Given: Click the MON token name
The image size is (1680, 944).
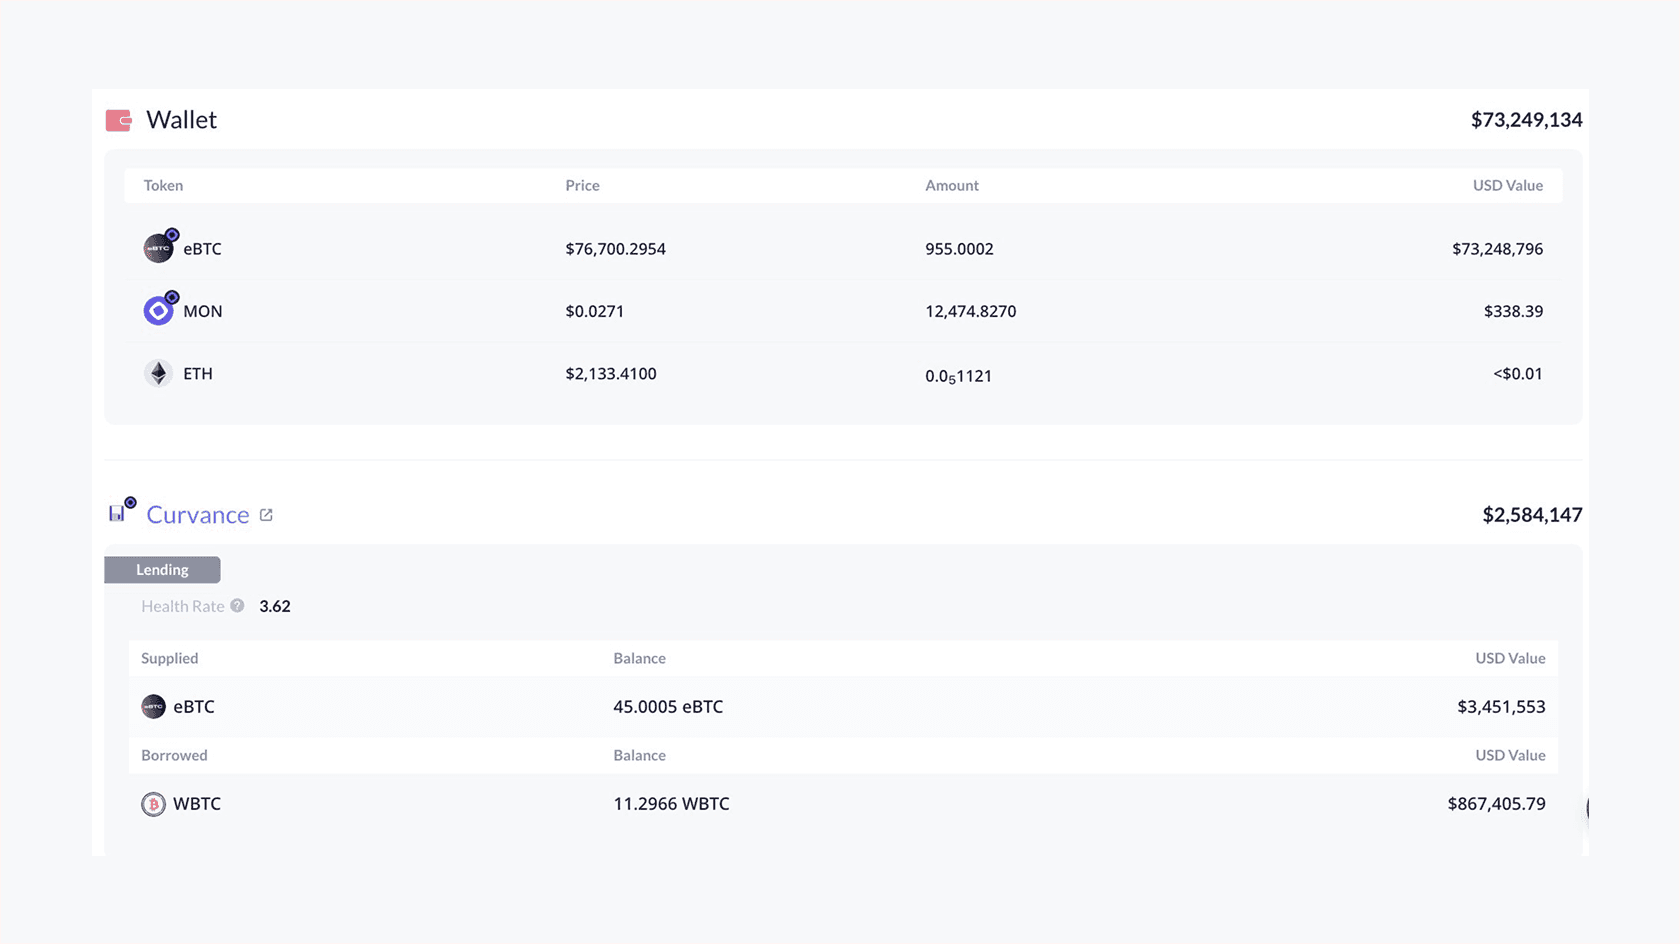Looking at the screenshot, I should coord(203,311).
